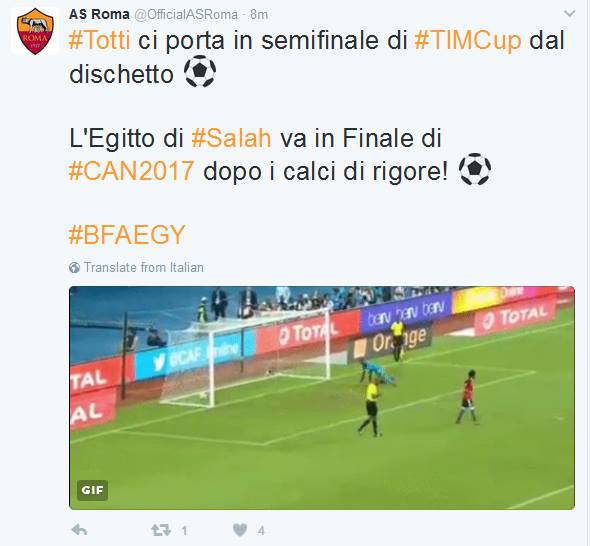Click the globe icon beside Translate

[75, 268]
